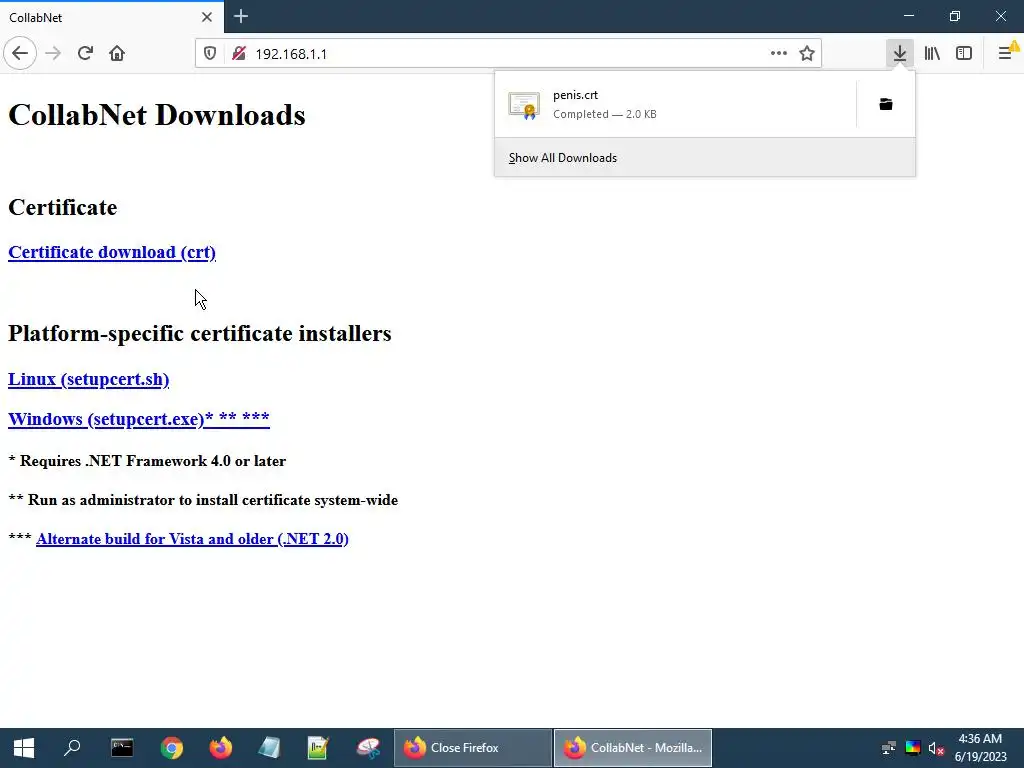This screenshot has width=1024, height=768.
Task: Open taskbar search magnifier
Action: [72, 748]
